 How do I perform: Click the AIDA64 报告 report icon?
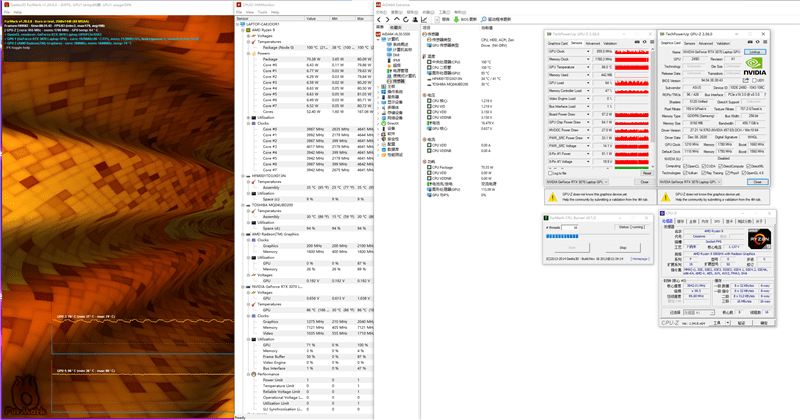[x=437, y=19]
